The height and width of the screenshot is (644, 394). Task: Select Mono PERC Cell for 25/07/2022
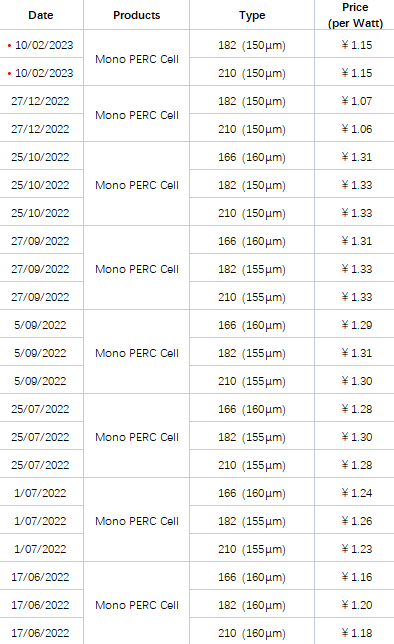click(x=137, y=437)
